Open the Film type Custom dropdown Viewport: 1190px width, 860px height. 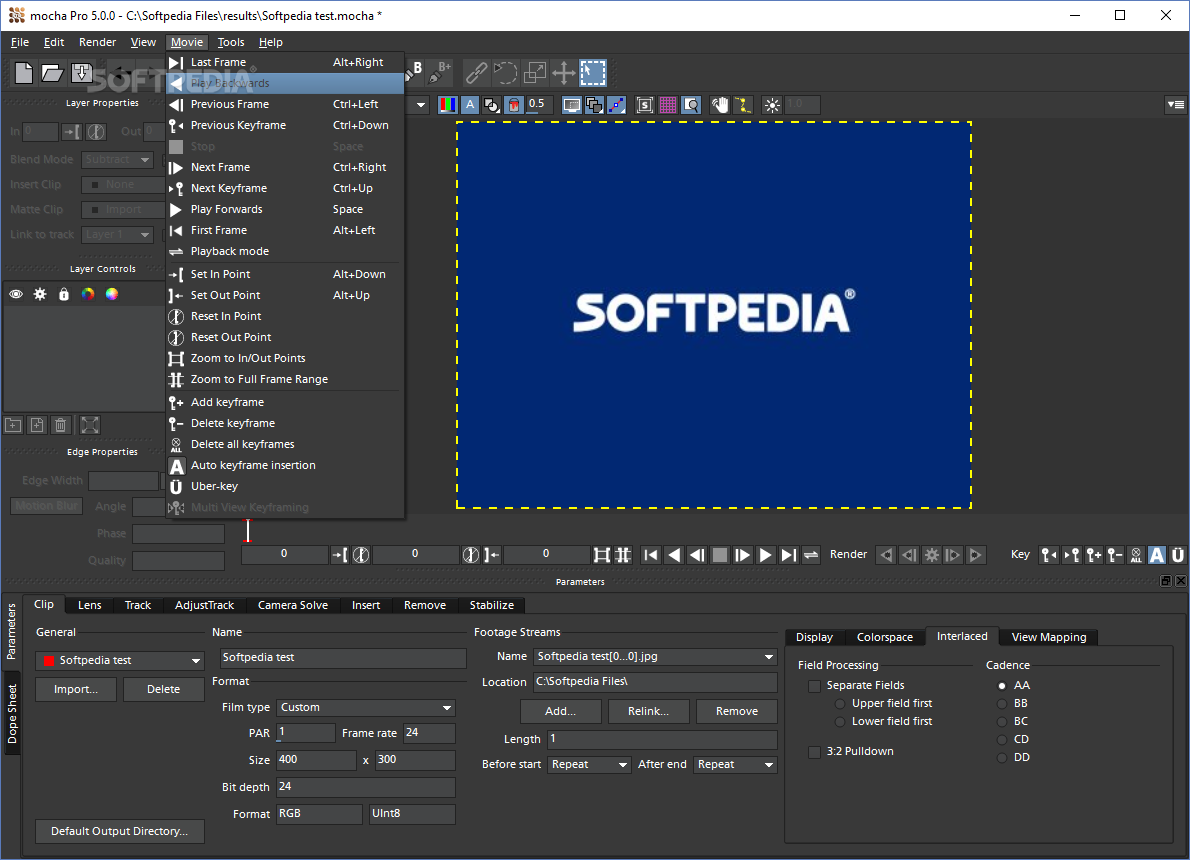[366, 707]
